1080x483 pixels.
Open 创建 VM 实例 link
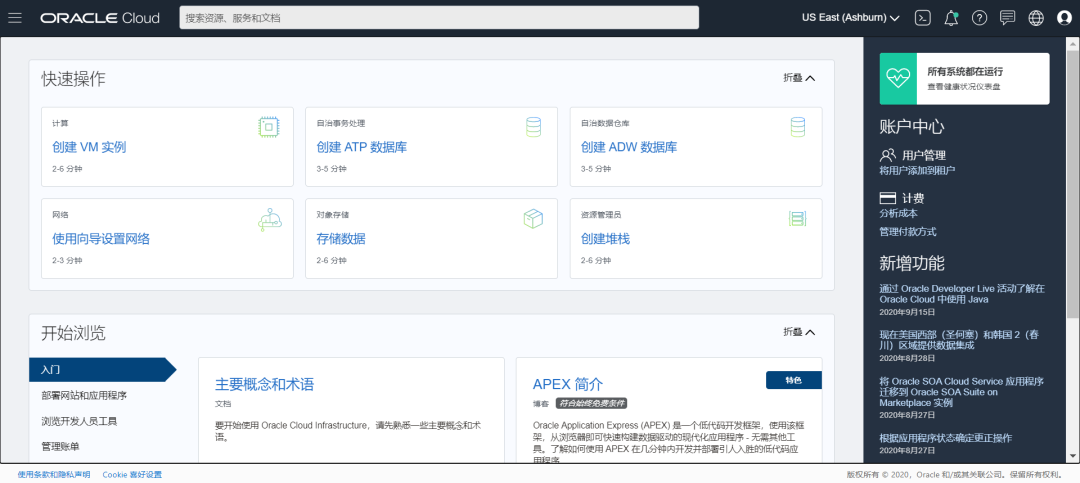(89, 147)
